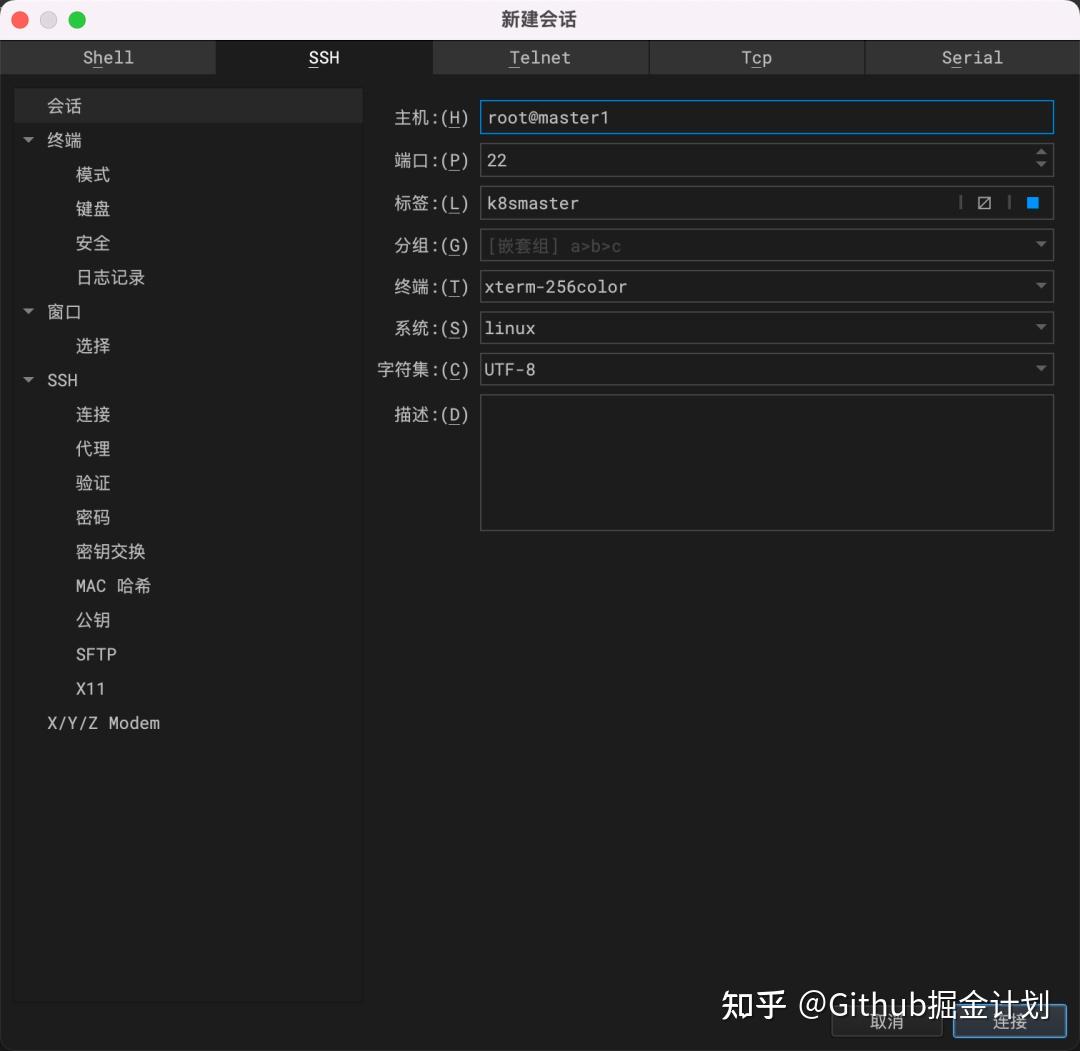Select the 窗口 tree category label

click(x=64, y=312)
